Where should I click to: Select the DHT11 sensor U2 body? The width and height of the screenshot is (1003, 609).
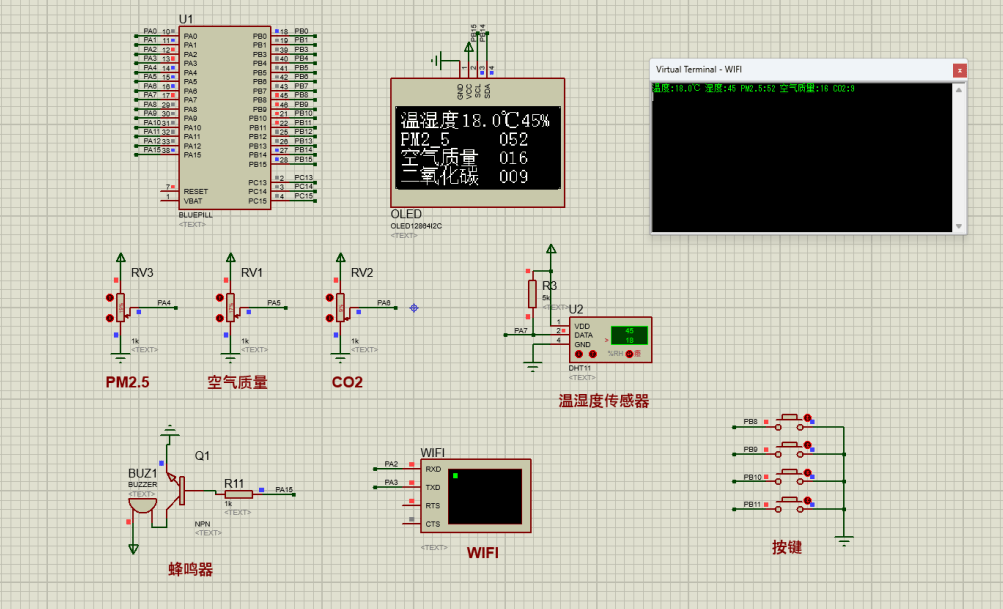[x=610, y=338]
